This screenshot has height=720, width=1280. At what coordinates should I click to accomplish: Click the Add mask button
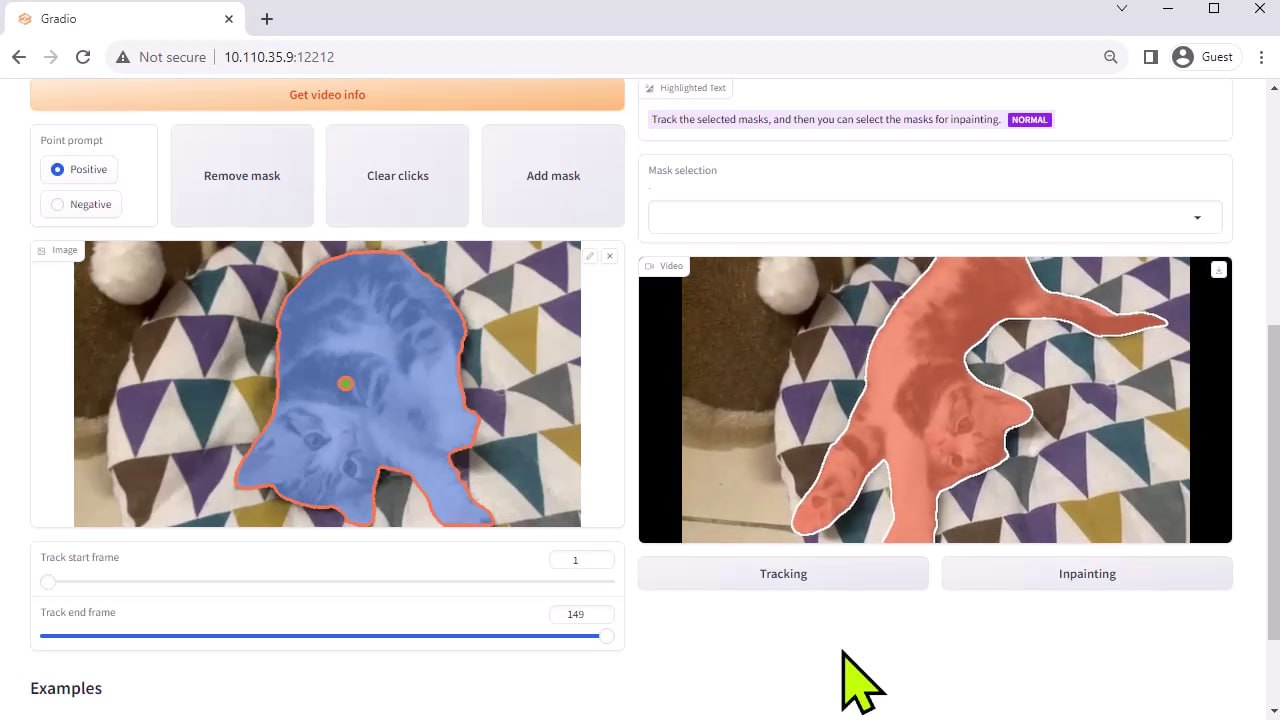click(553, 176)
